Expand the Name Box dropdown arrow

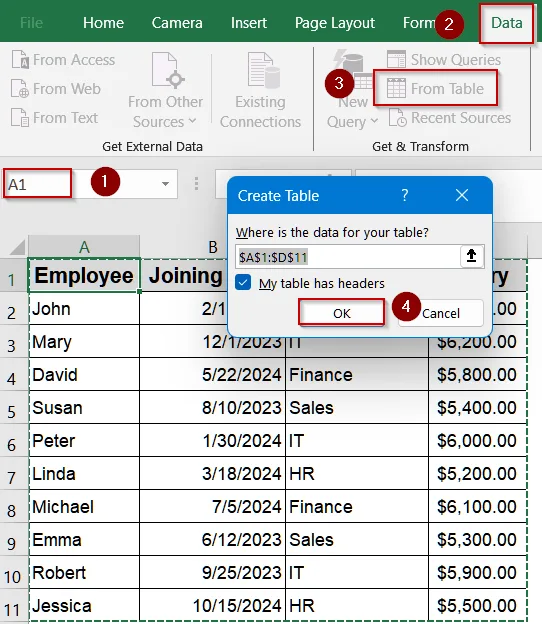coord(165,184)
